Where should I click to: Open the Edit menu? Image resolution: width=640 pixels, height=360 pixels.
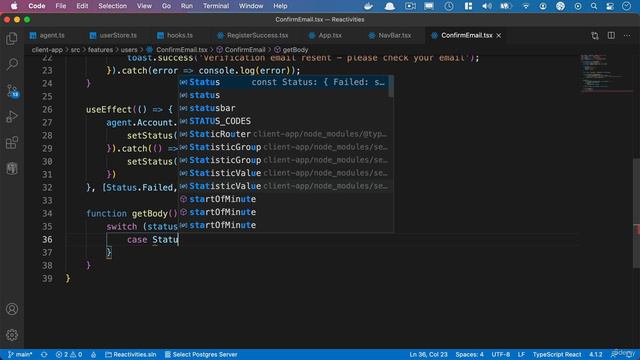coord(82,6)
